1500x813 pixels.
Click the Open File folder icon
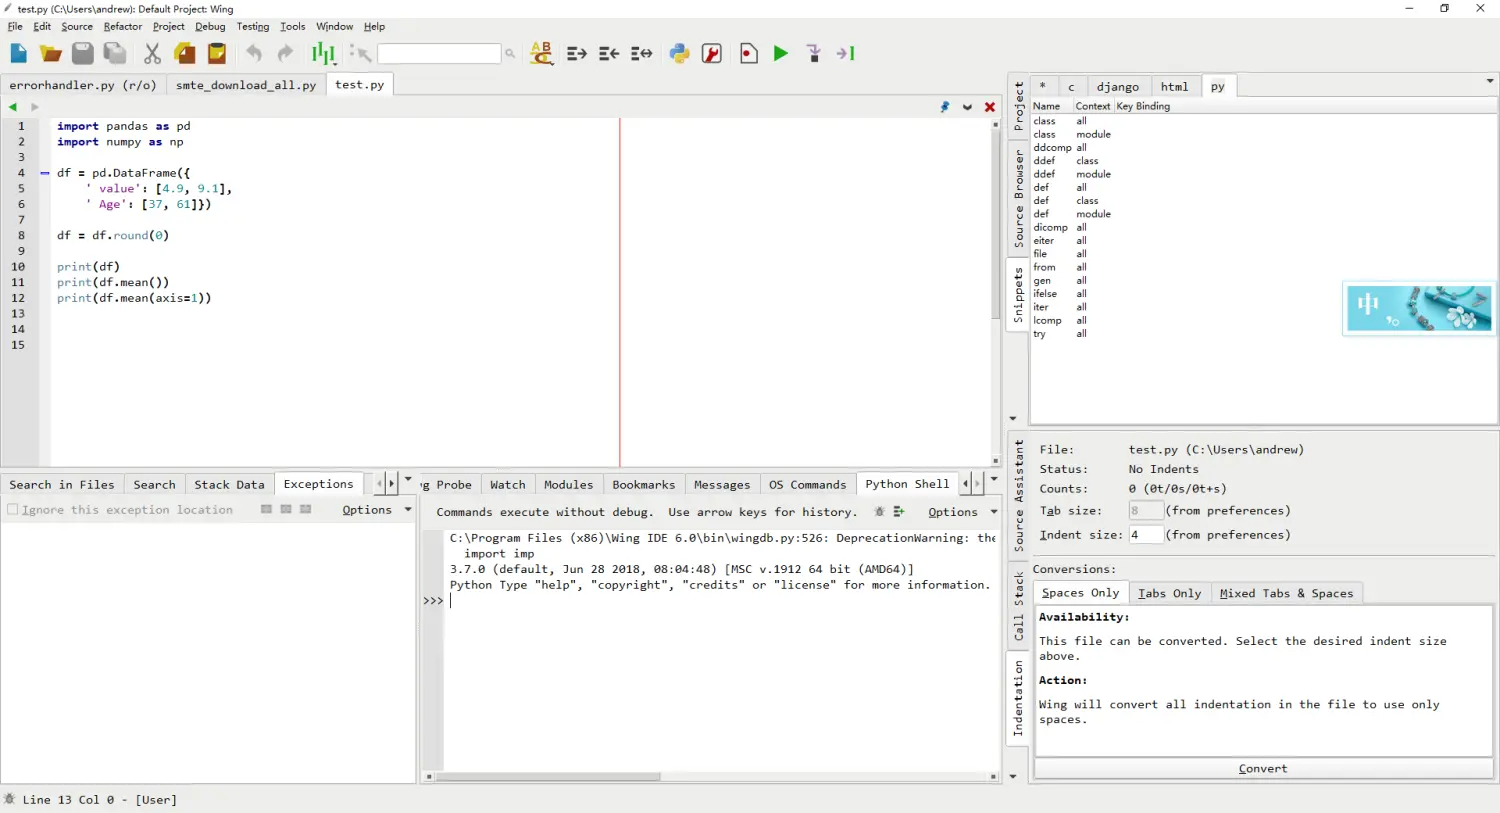pos(51,54)
